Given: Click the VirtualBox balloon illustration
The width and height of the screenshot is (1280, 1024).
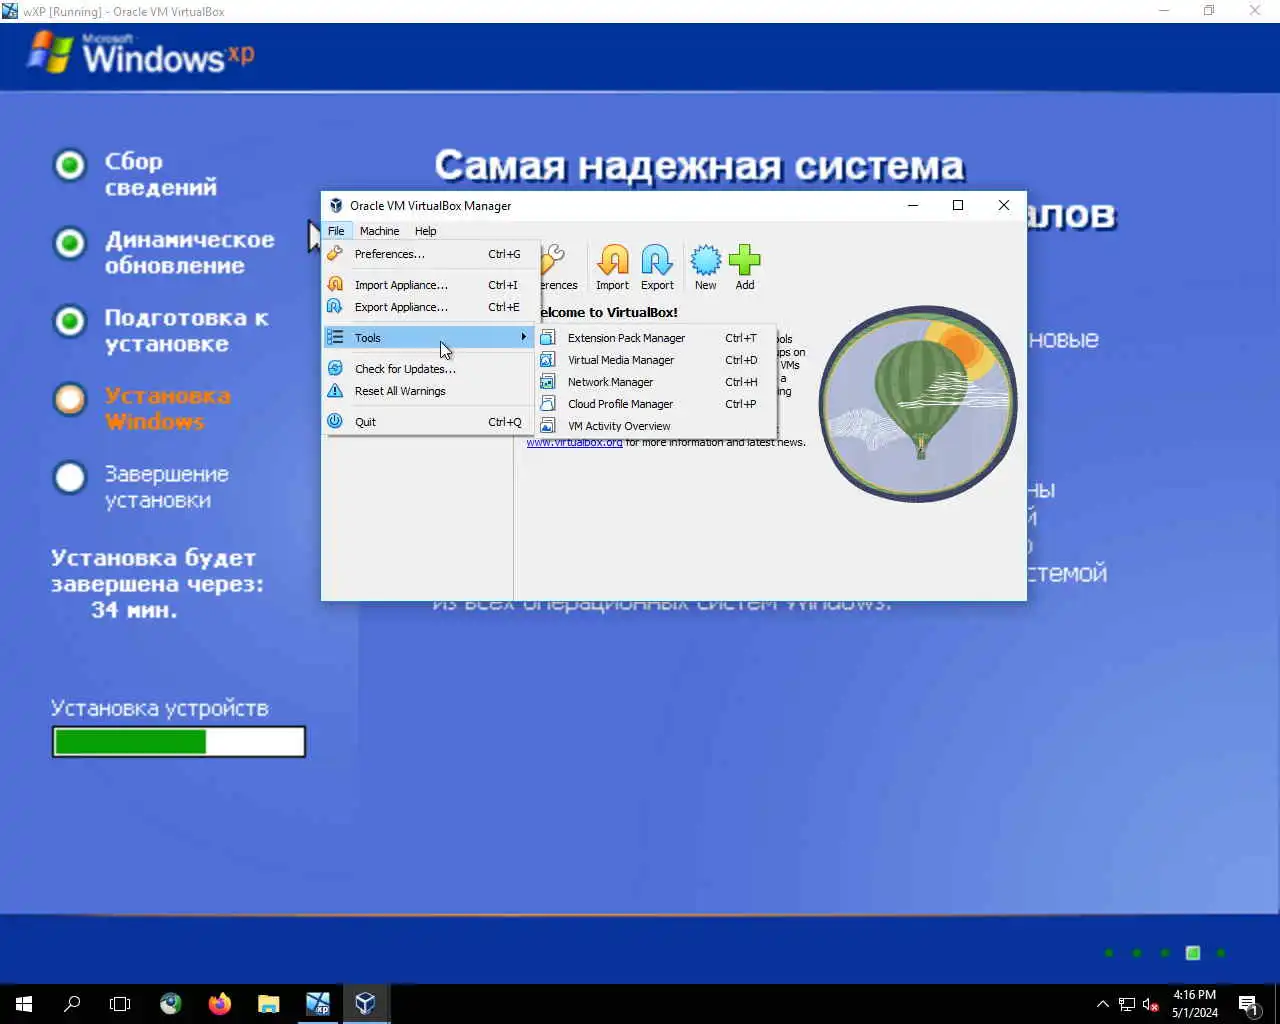Looking at the screenshot, I should [918, 404].
